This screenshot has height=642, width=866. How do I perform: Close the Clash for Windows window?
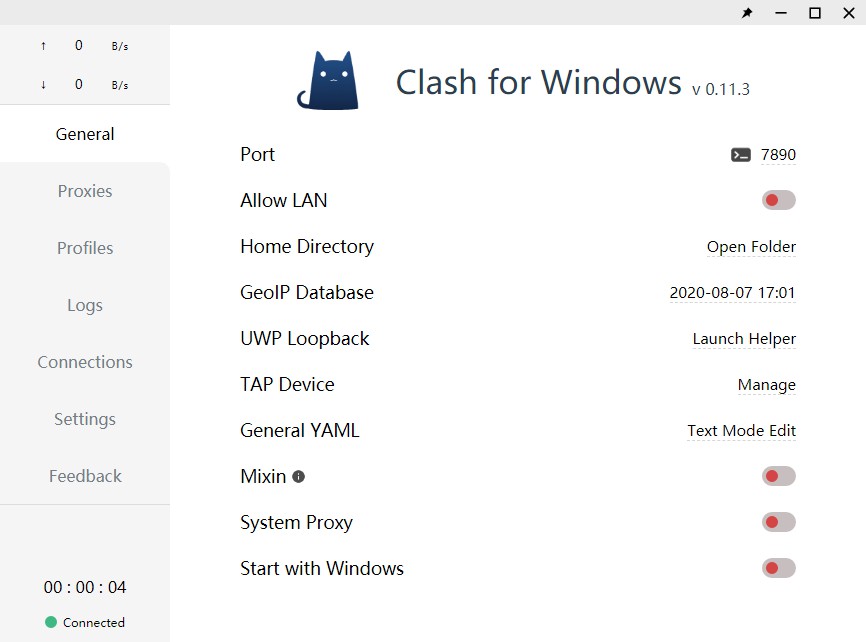[849, 13]
